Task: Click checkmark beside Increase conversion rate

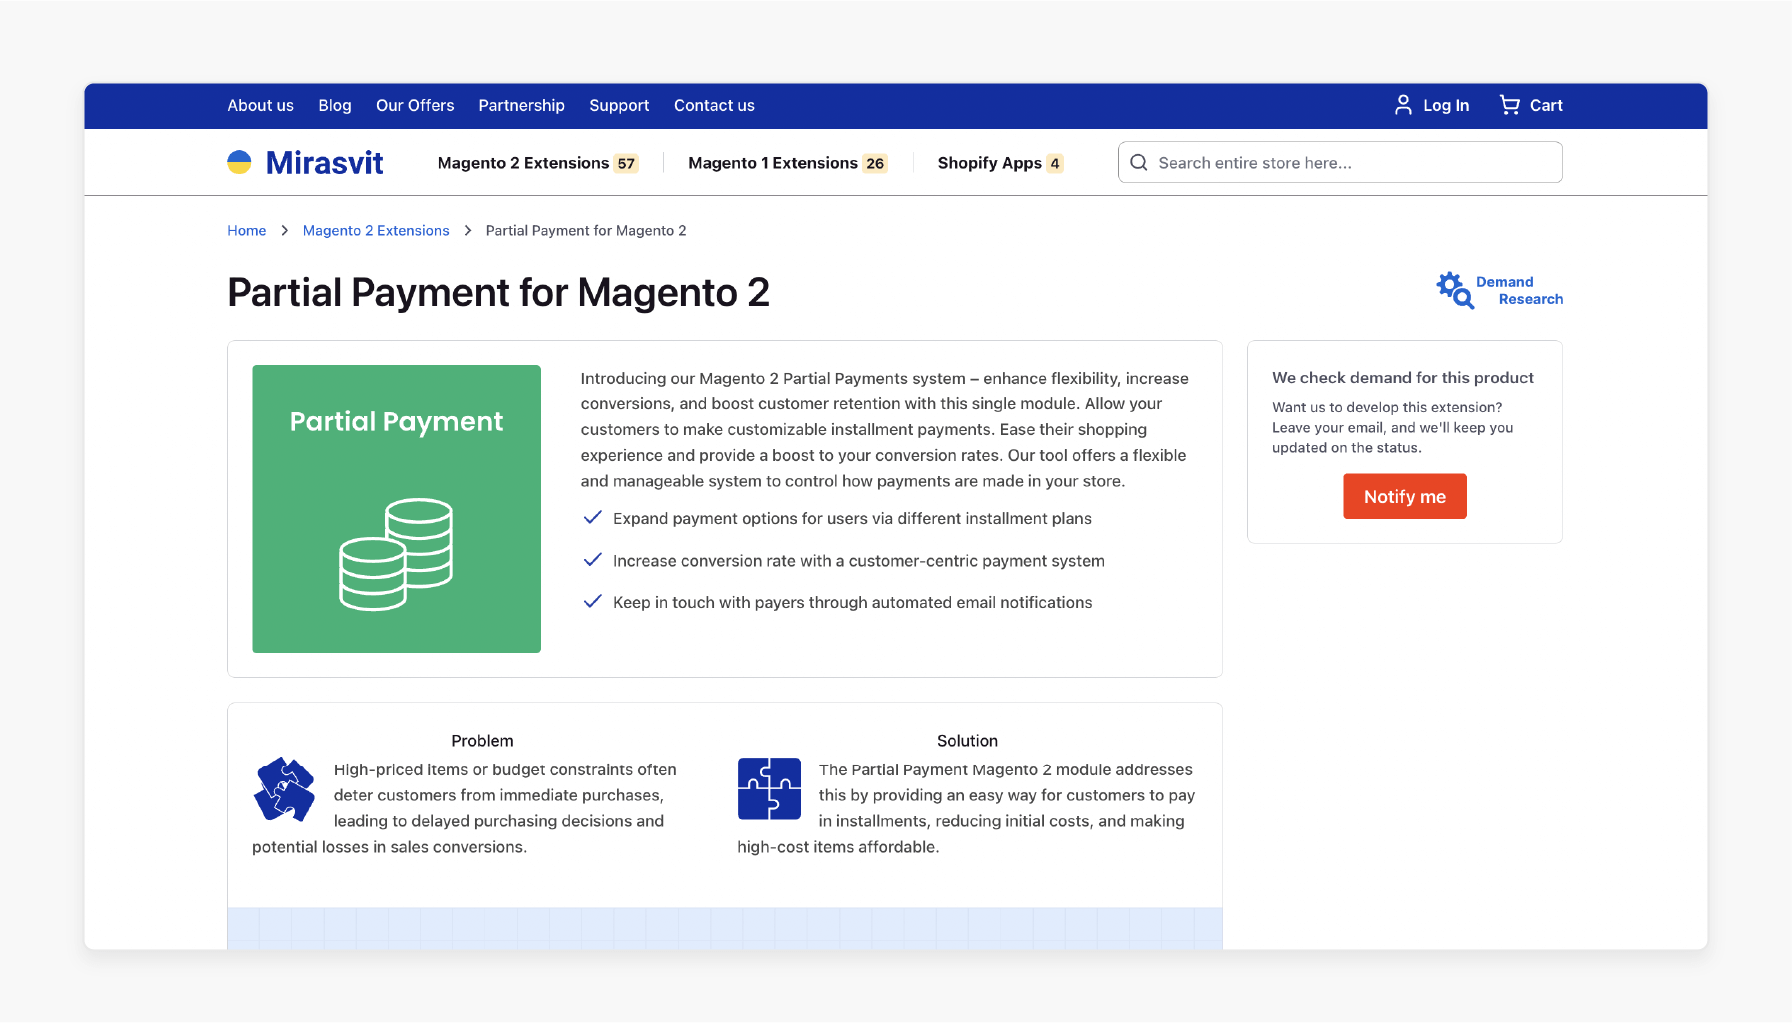Action: [592, 560]
